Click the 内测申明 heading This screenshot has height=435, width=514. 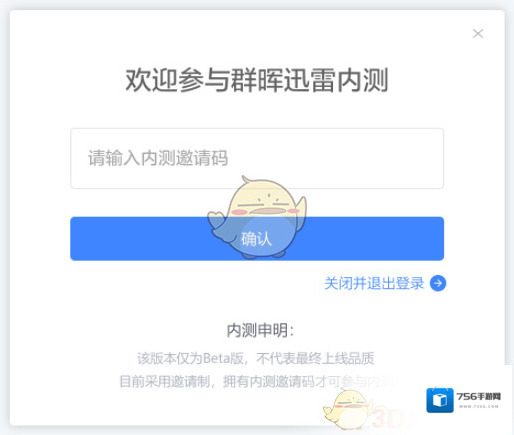(260, 331)
